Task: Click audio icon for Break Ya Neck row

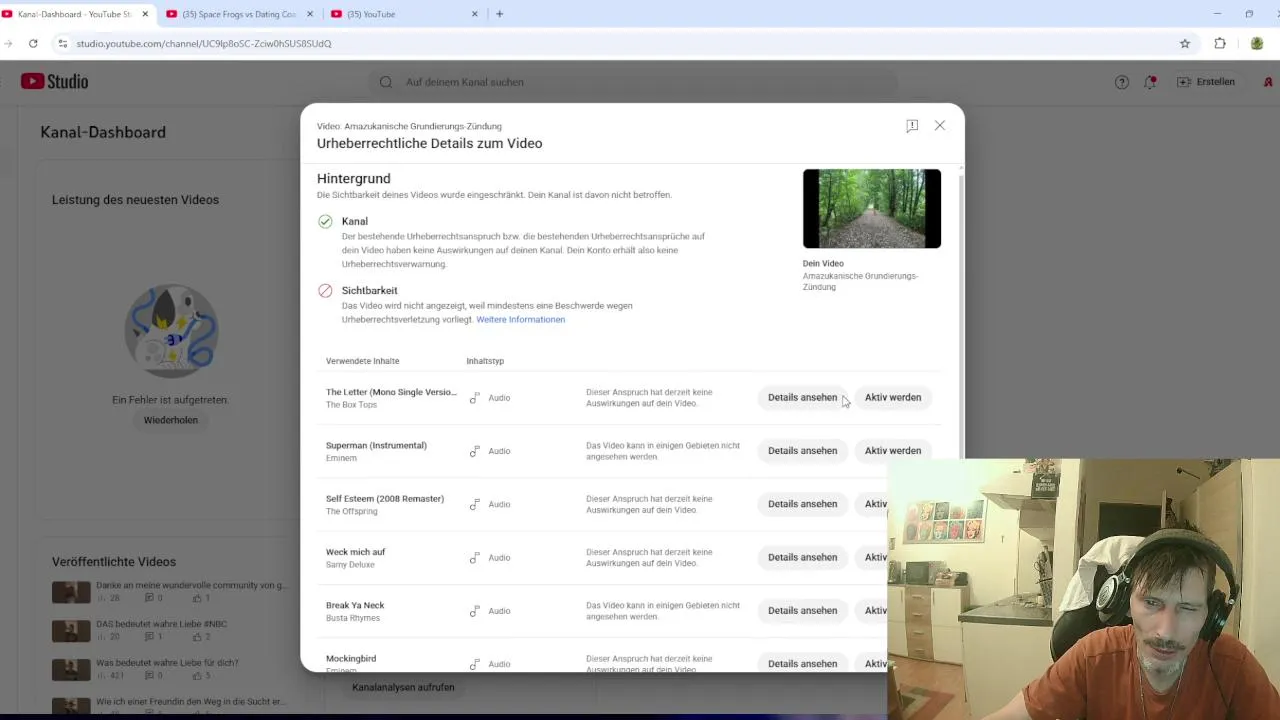Action: click(475, 611)
